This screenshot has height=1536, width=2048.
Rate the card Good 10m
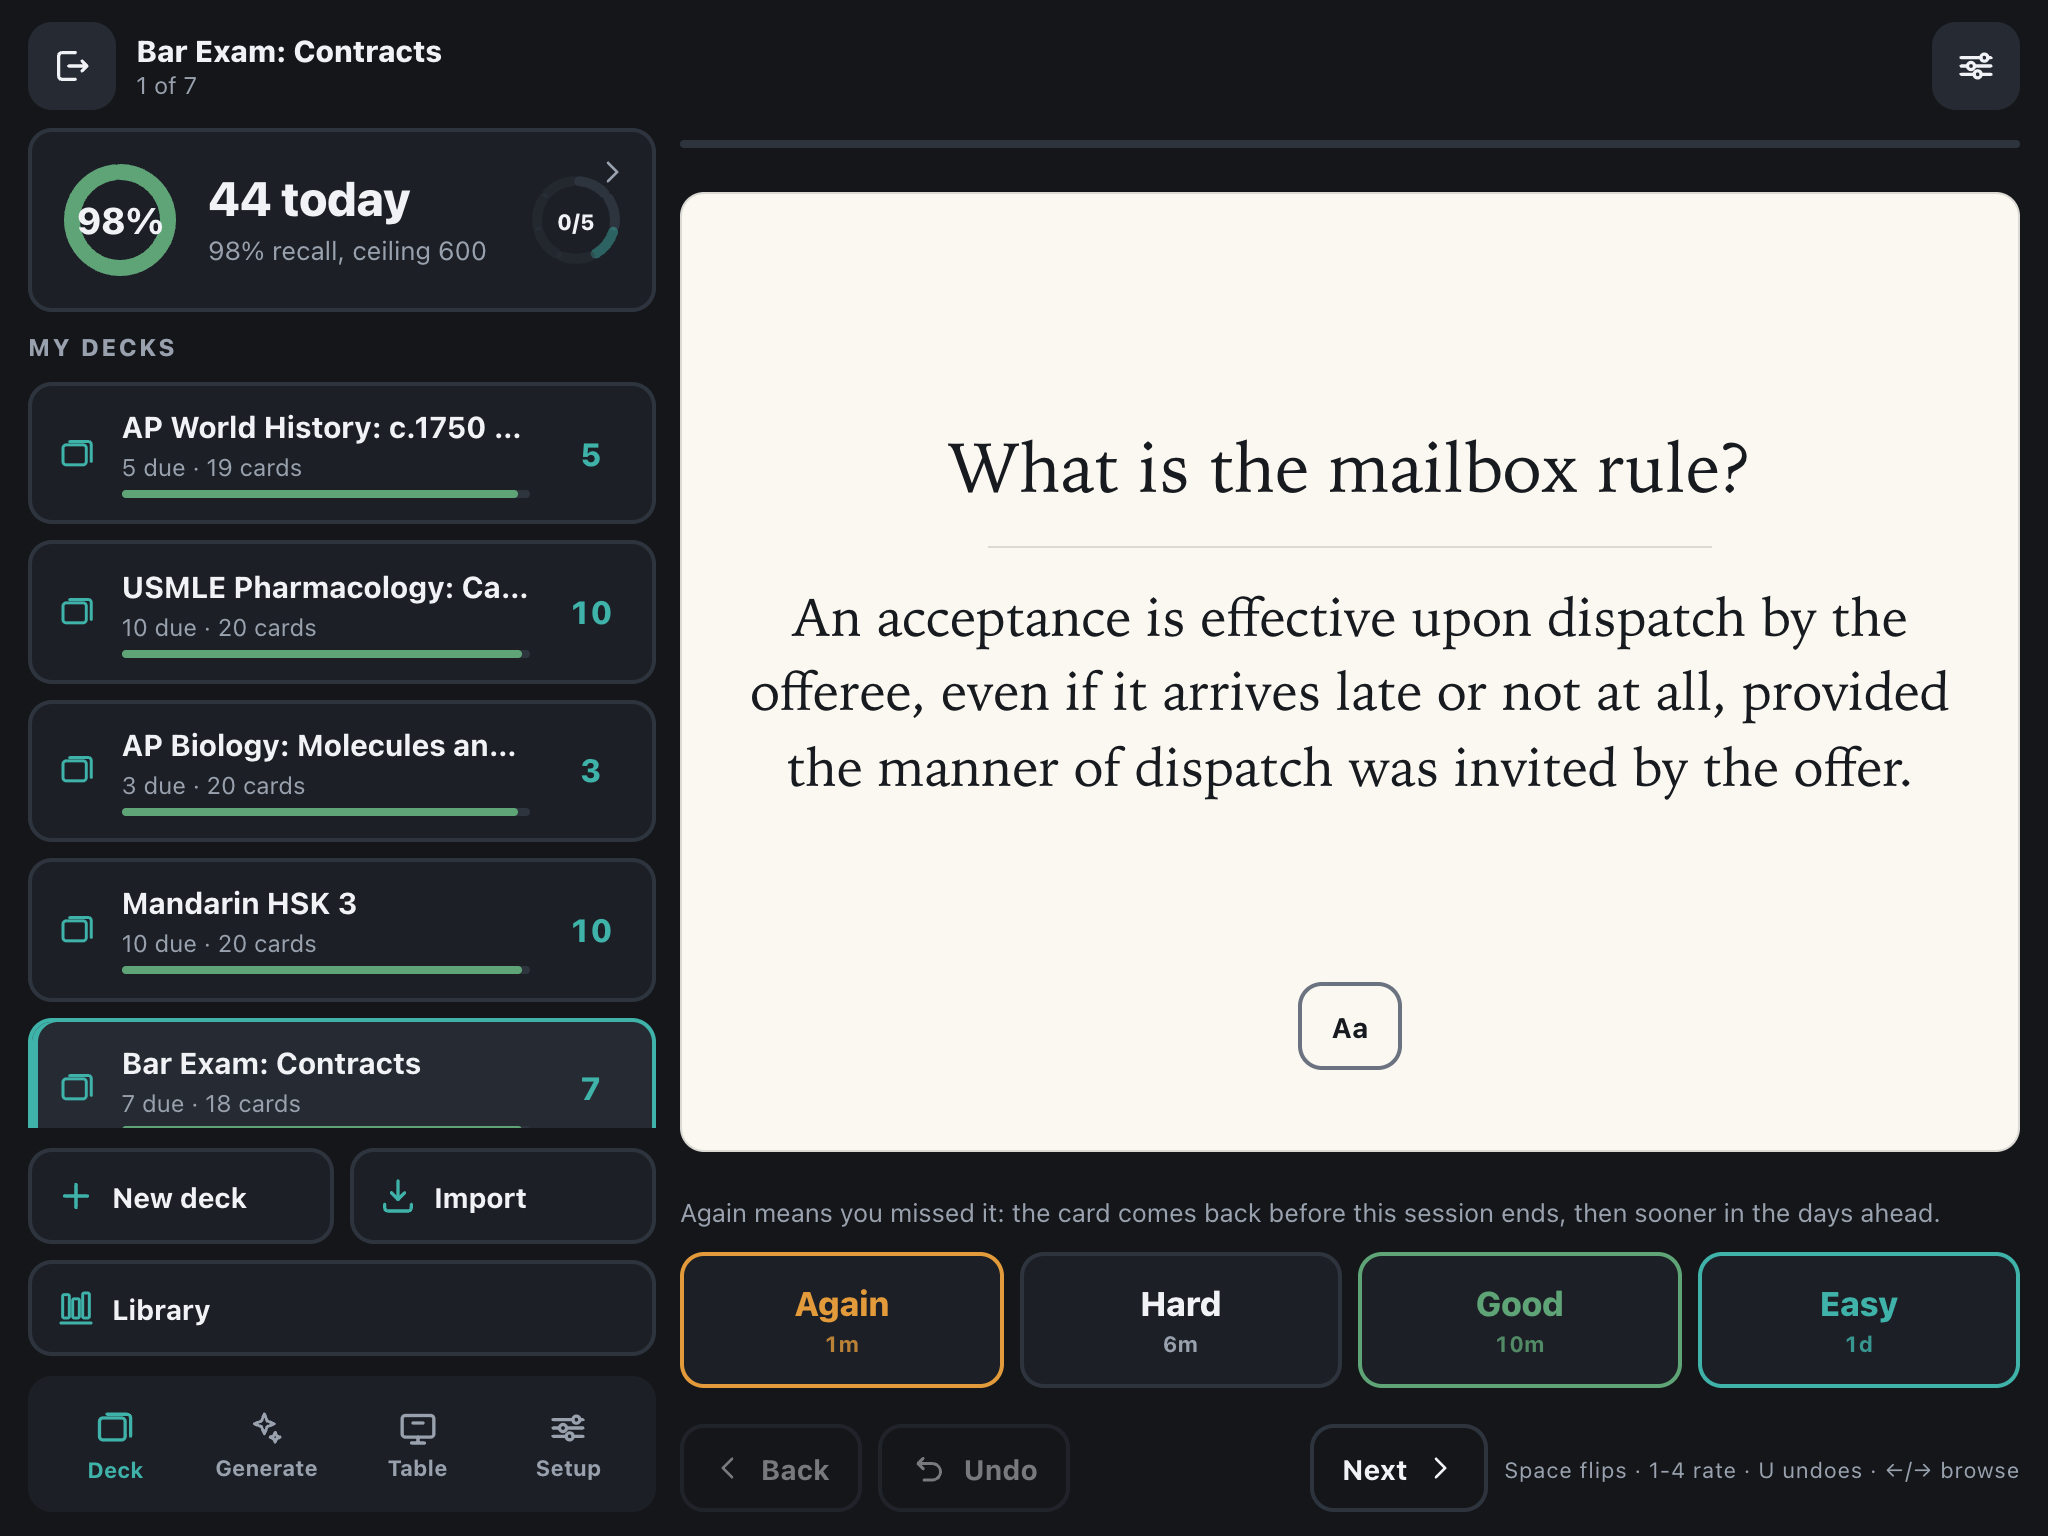(1520, 1320)
